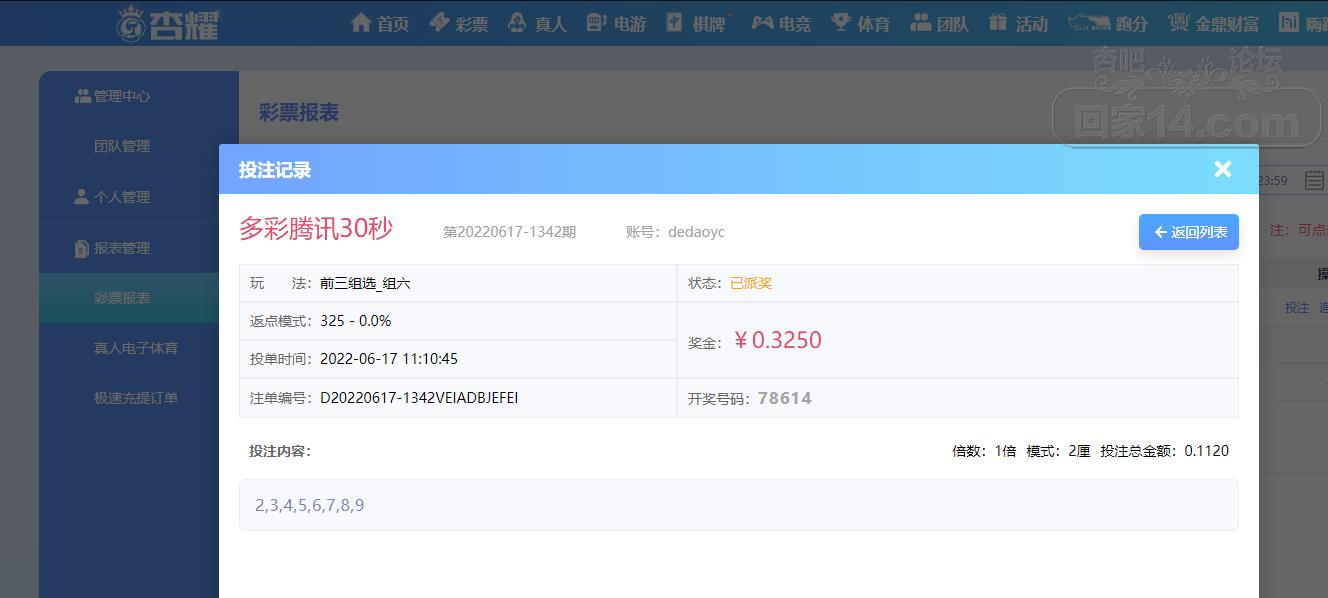
Task: Click the issue number 第20220617-1342期
Action: (x=509, y=232)
